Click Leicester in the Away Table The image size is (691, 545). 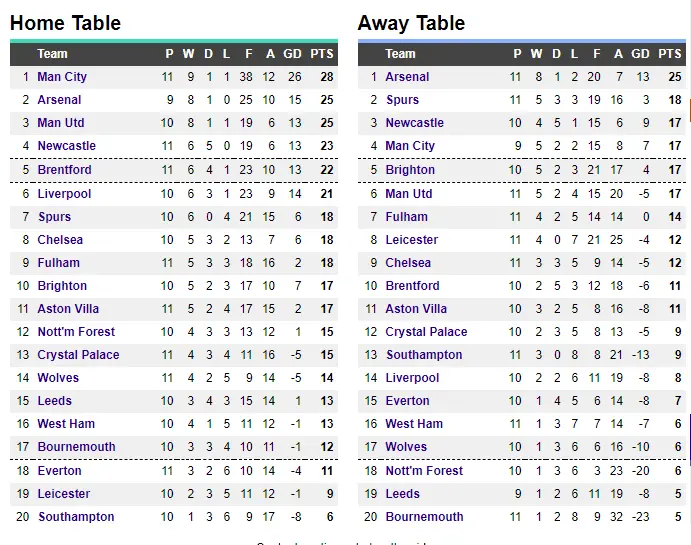(x=412, y=240)
